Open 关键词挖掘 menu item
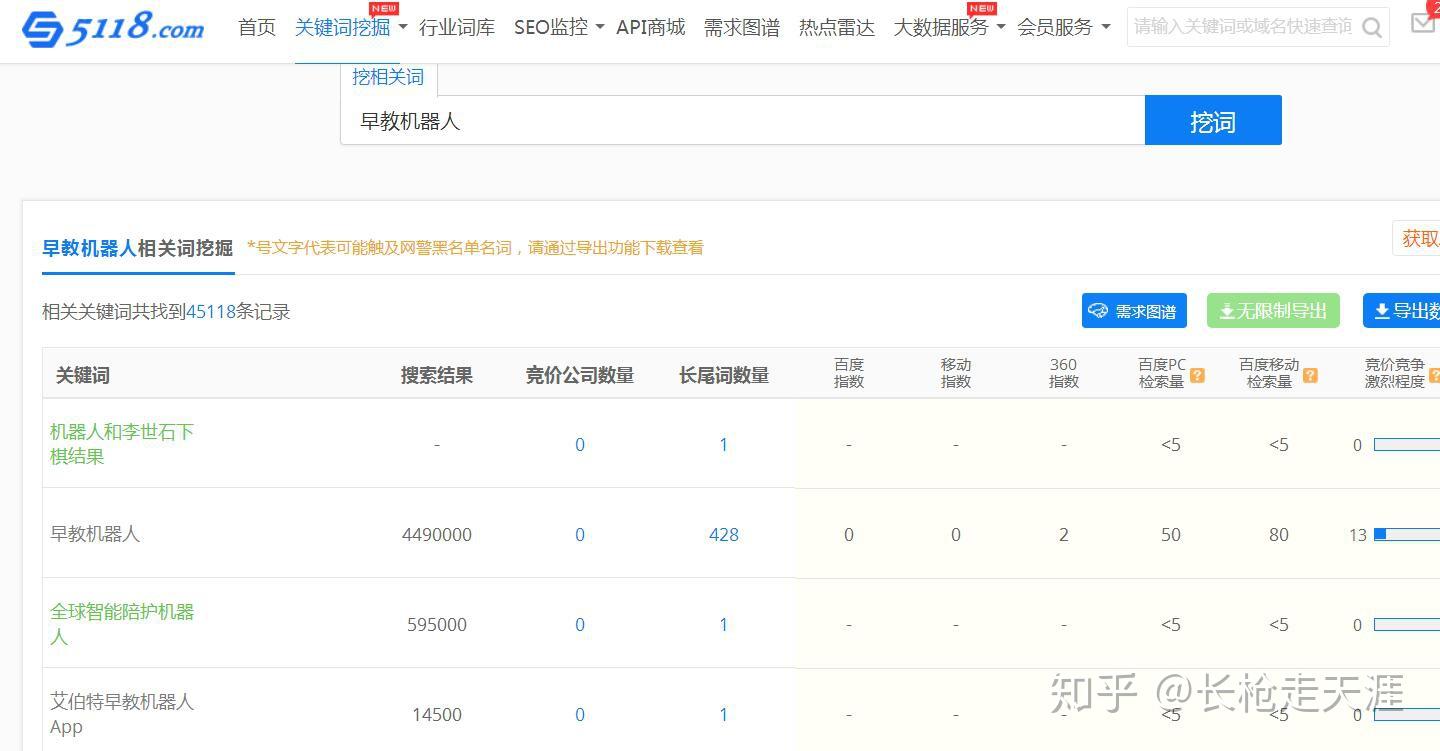 (343, 28)
